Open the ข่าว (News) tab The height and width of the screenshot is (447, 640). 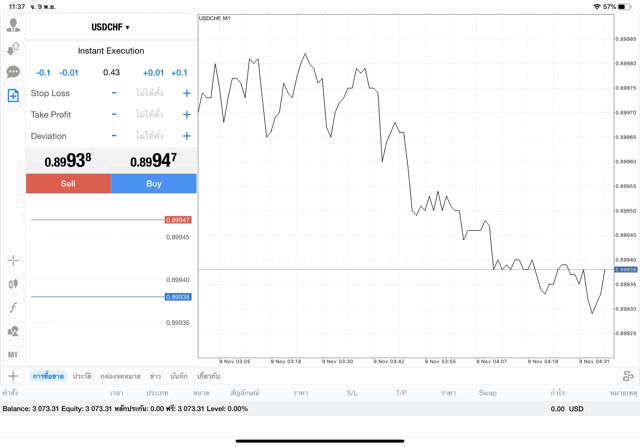click(x=155, y=376)
